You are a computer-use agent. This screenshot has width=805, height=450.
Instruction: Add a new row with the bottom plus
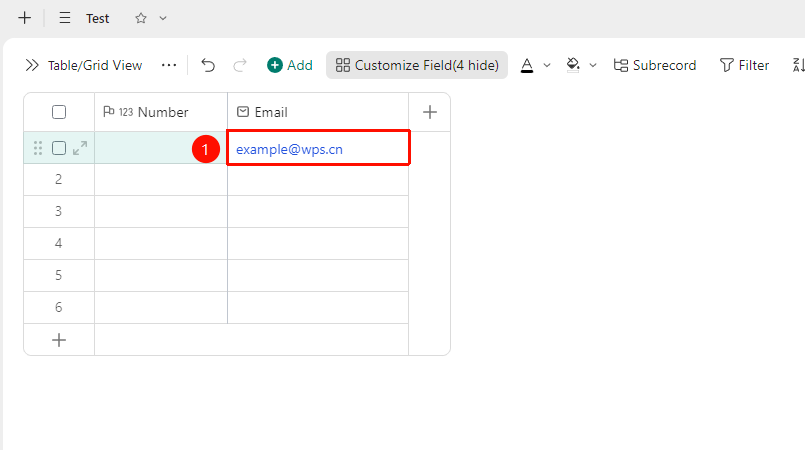coord(59,340)
